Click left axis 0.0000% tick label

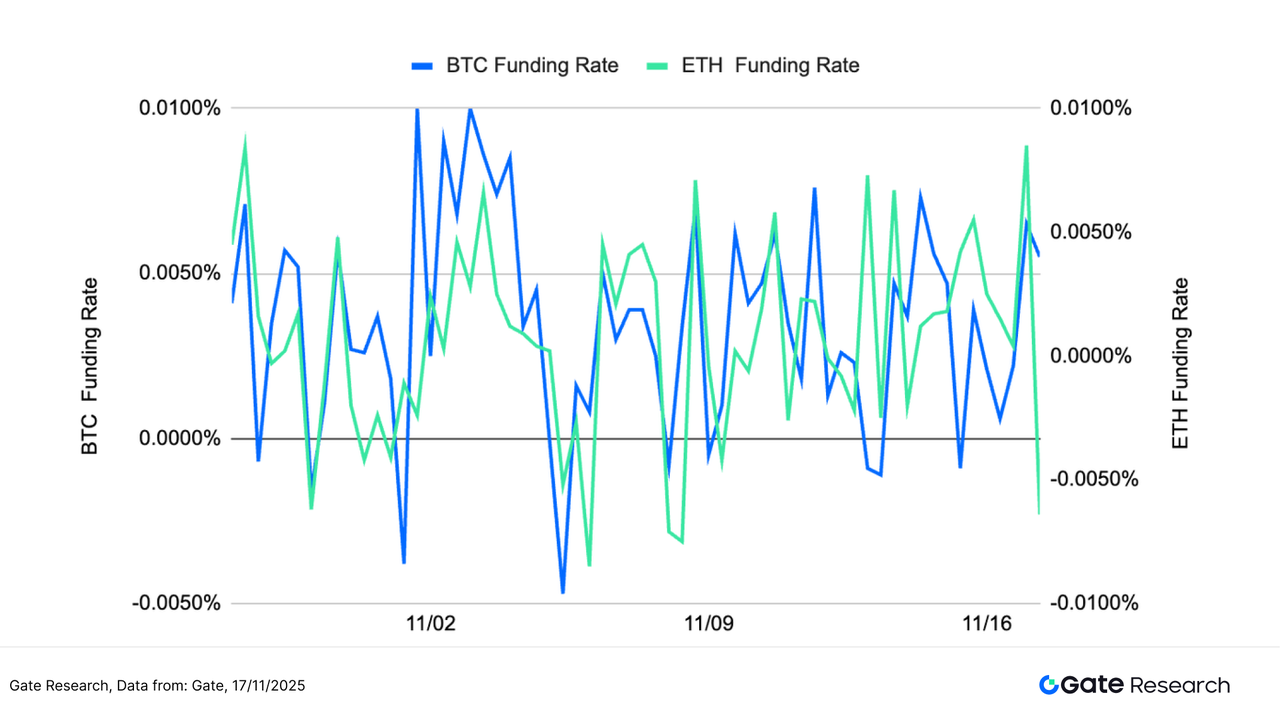[x=176, y=438]
